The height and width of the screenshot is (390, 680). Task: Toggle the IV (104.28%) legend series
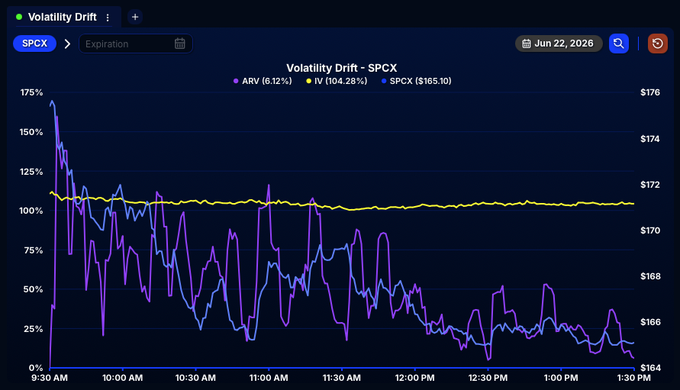tap(337, 81)
